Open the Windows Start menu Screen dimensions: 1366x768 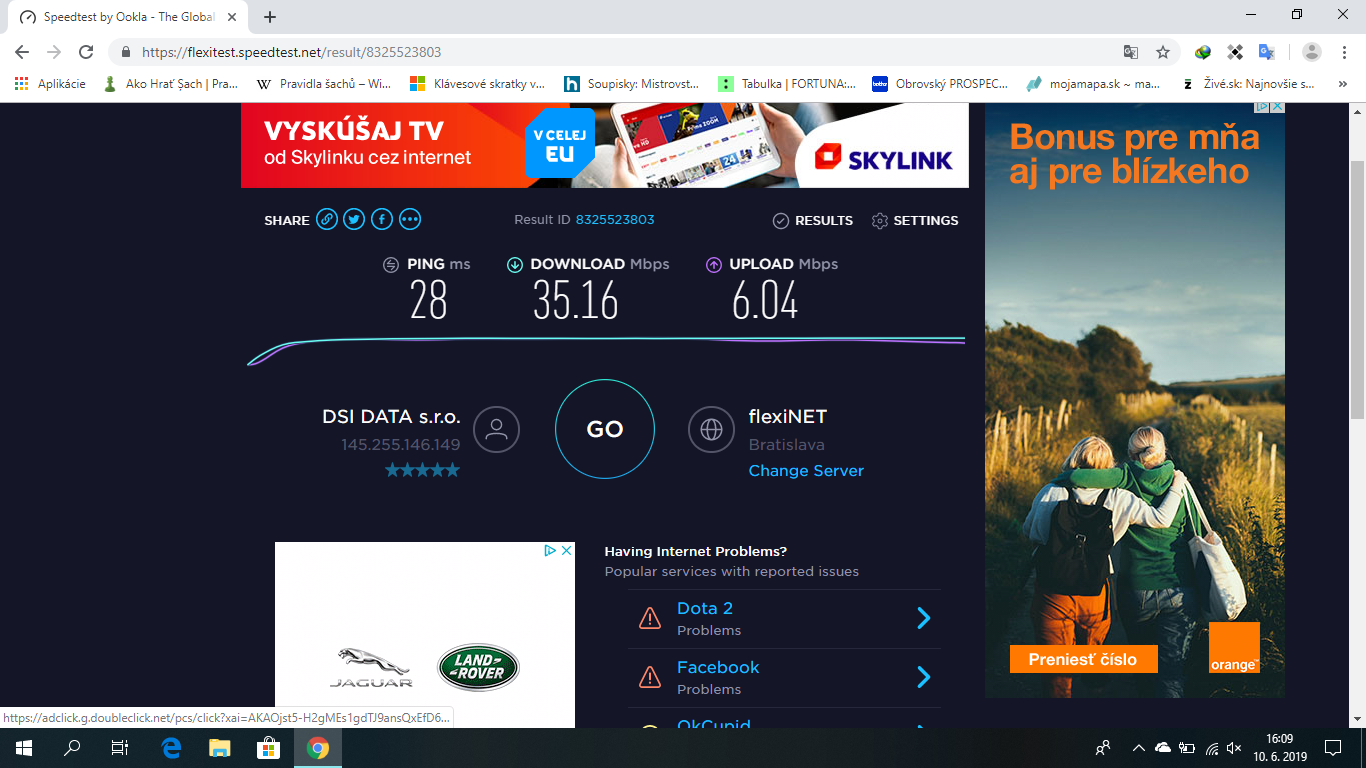pyautogui.click(x=24, y=748)
